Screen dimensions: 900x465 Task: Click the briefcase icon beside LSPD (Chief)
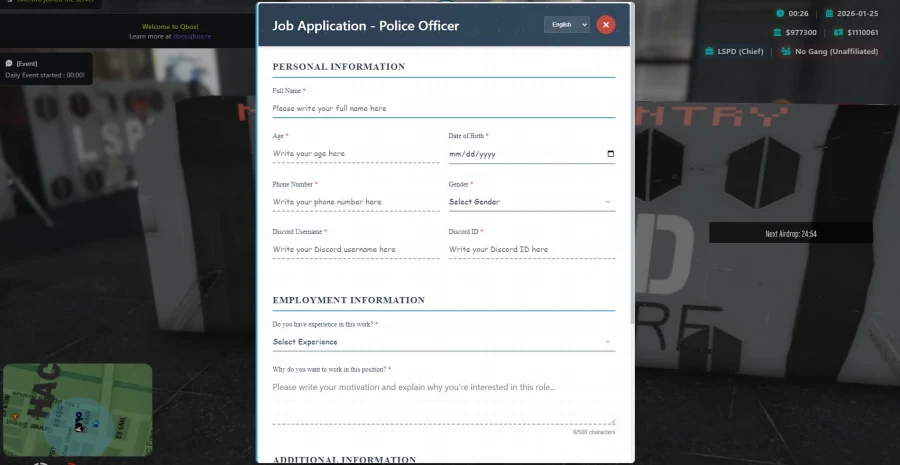tap(709, 52)
